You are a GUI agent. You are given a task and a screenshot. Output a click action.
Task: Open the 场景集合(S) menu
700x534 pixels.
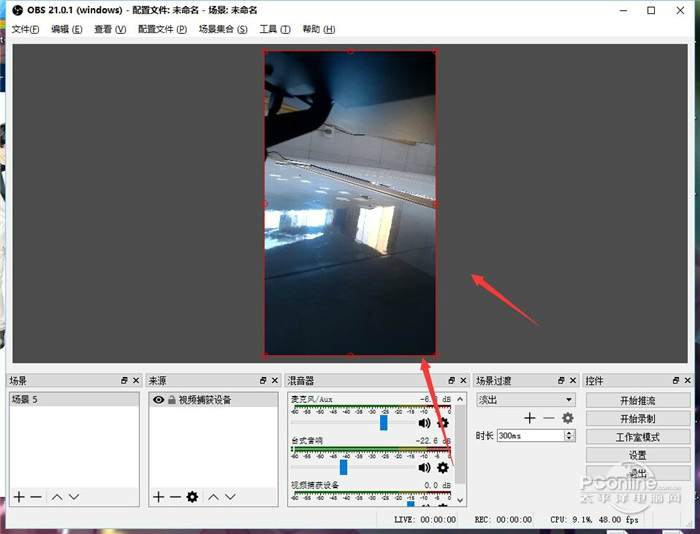pyautogui.click(x=223, y=29)
